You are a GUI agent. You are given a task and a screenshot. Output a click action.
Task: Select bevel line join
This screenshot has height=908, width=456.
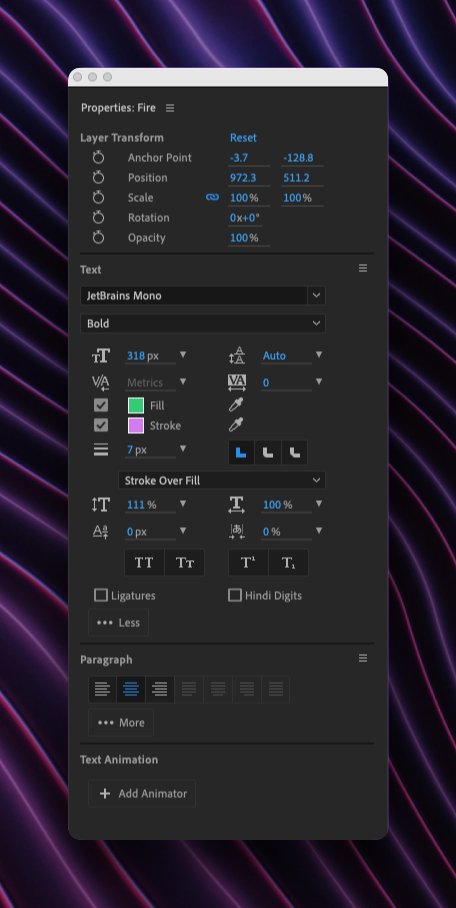[294, 452]
